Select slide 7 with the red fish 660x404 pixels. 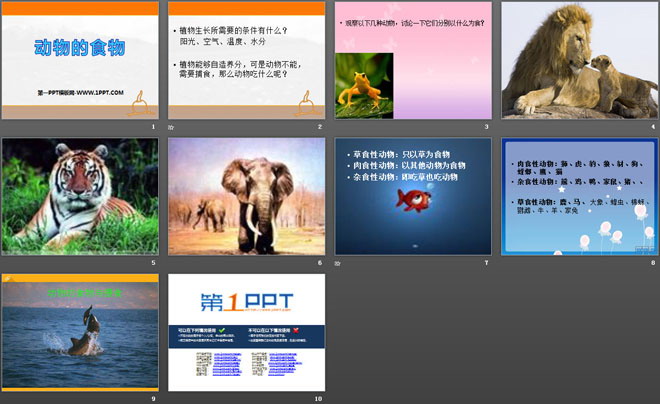pos(413,197)
